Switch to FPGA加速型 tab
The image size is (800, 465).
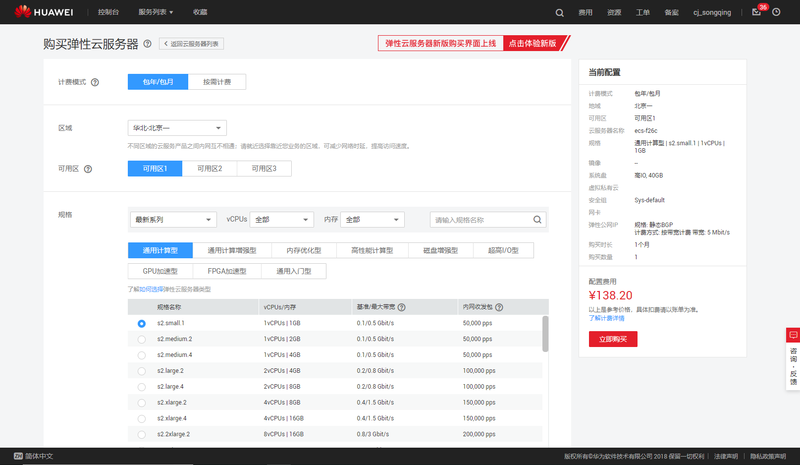pyautogui.click(x=227, y=271)
